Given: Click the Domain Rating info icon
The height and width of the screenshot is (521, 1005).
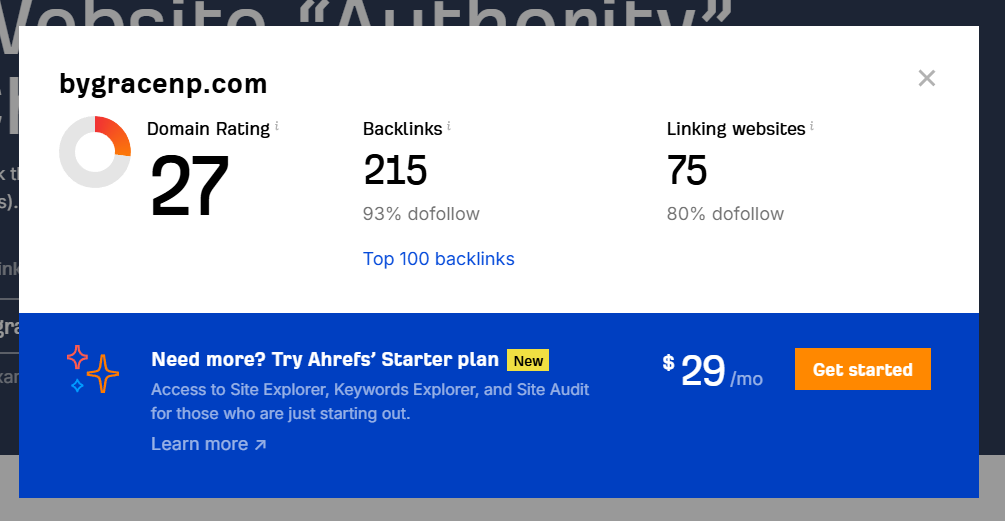Looking at the screenshot, I should point(277,126).
